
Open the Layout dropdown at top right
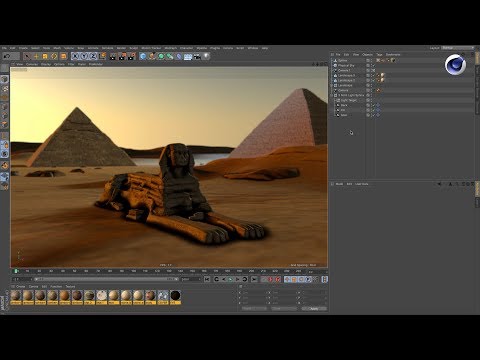pos(457,48)
